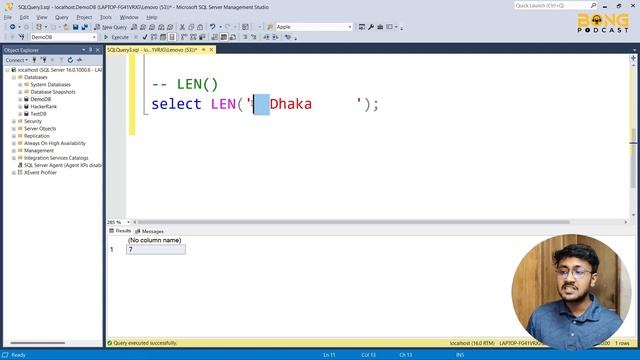Screen dimensions: 640x360
Task: Click the Save icon in toolbar
Action: click(76, 27)
